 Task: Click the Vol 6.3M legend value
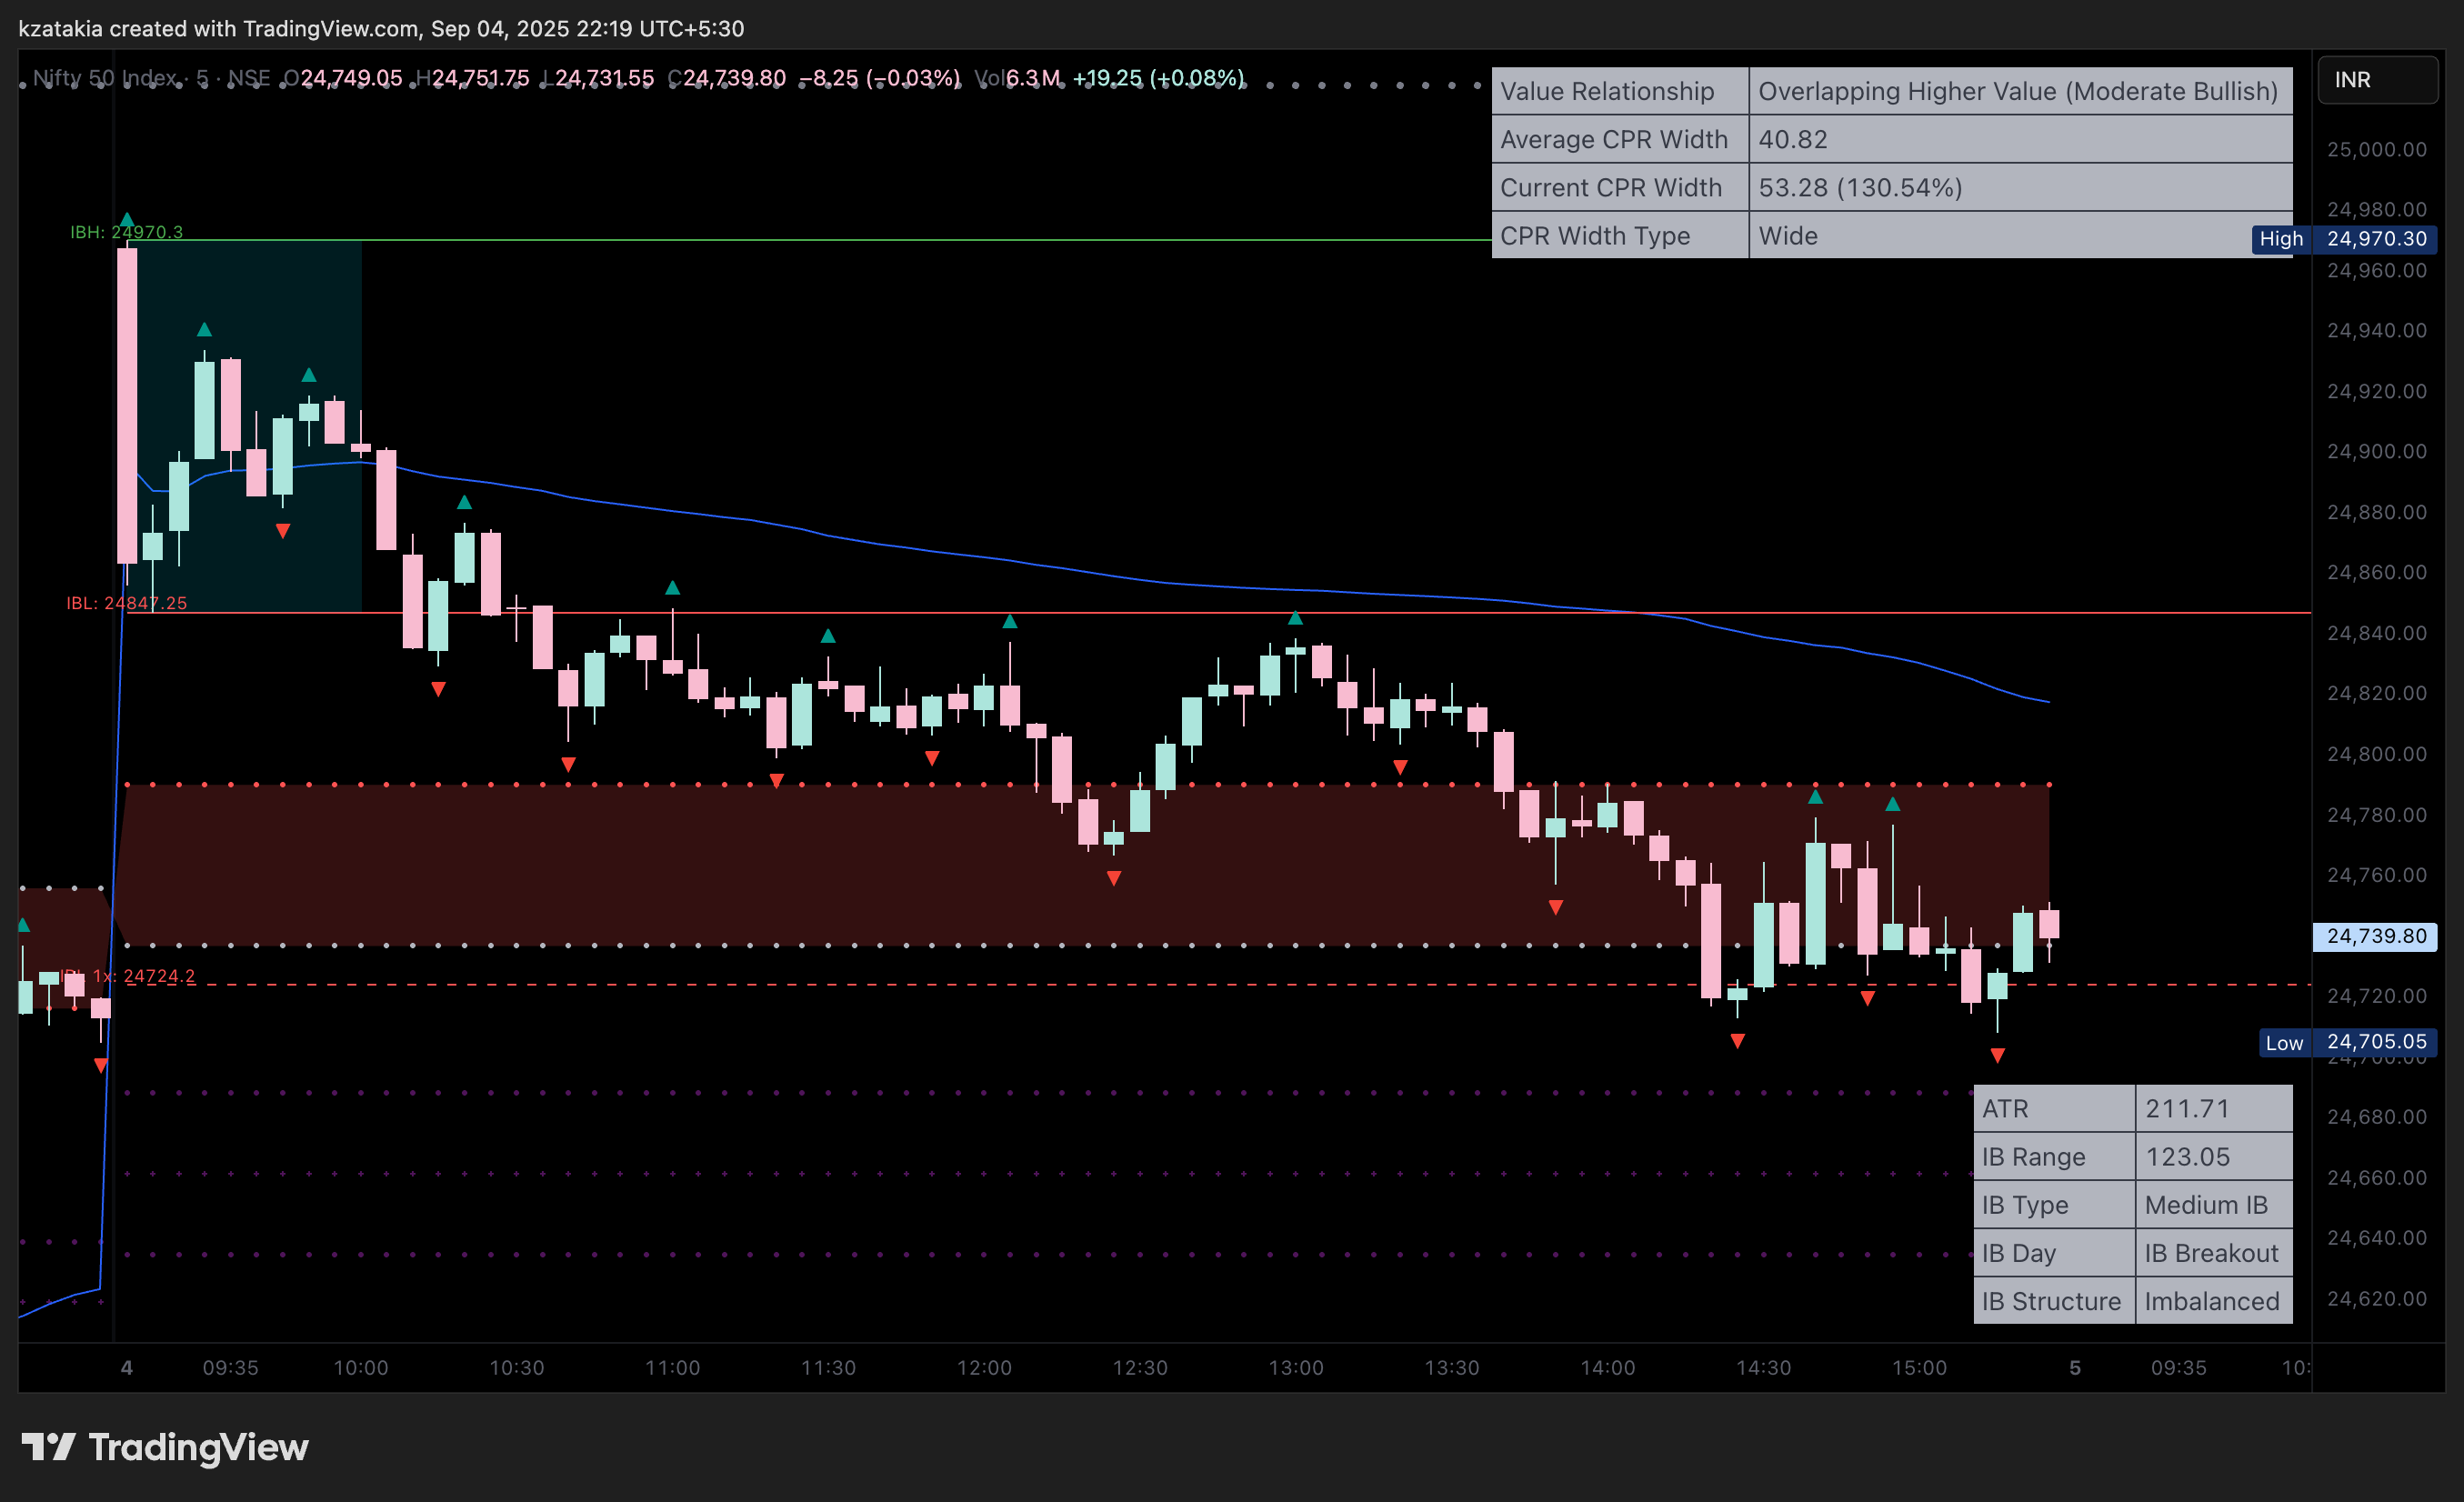coord(1032,77)
